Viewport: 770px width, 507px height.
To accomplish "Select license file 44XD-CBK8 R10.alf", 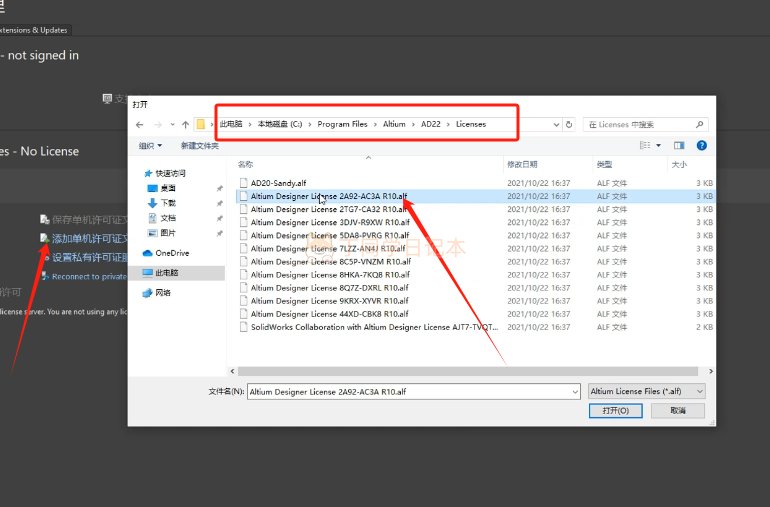I will click(x=330, y=314).
